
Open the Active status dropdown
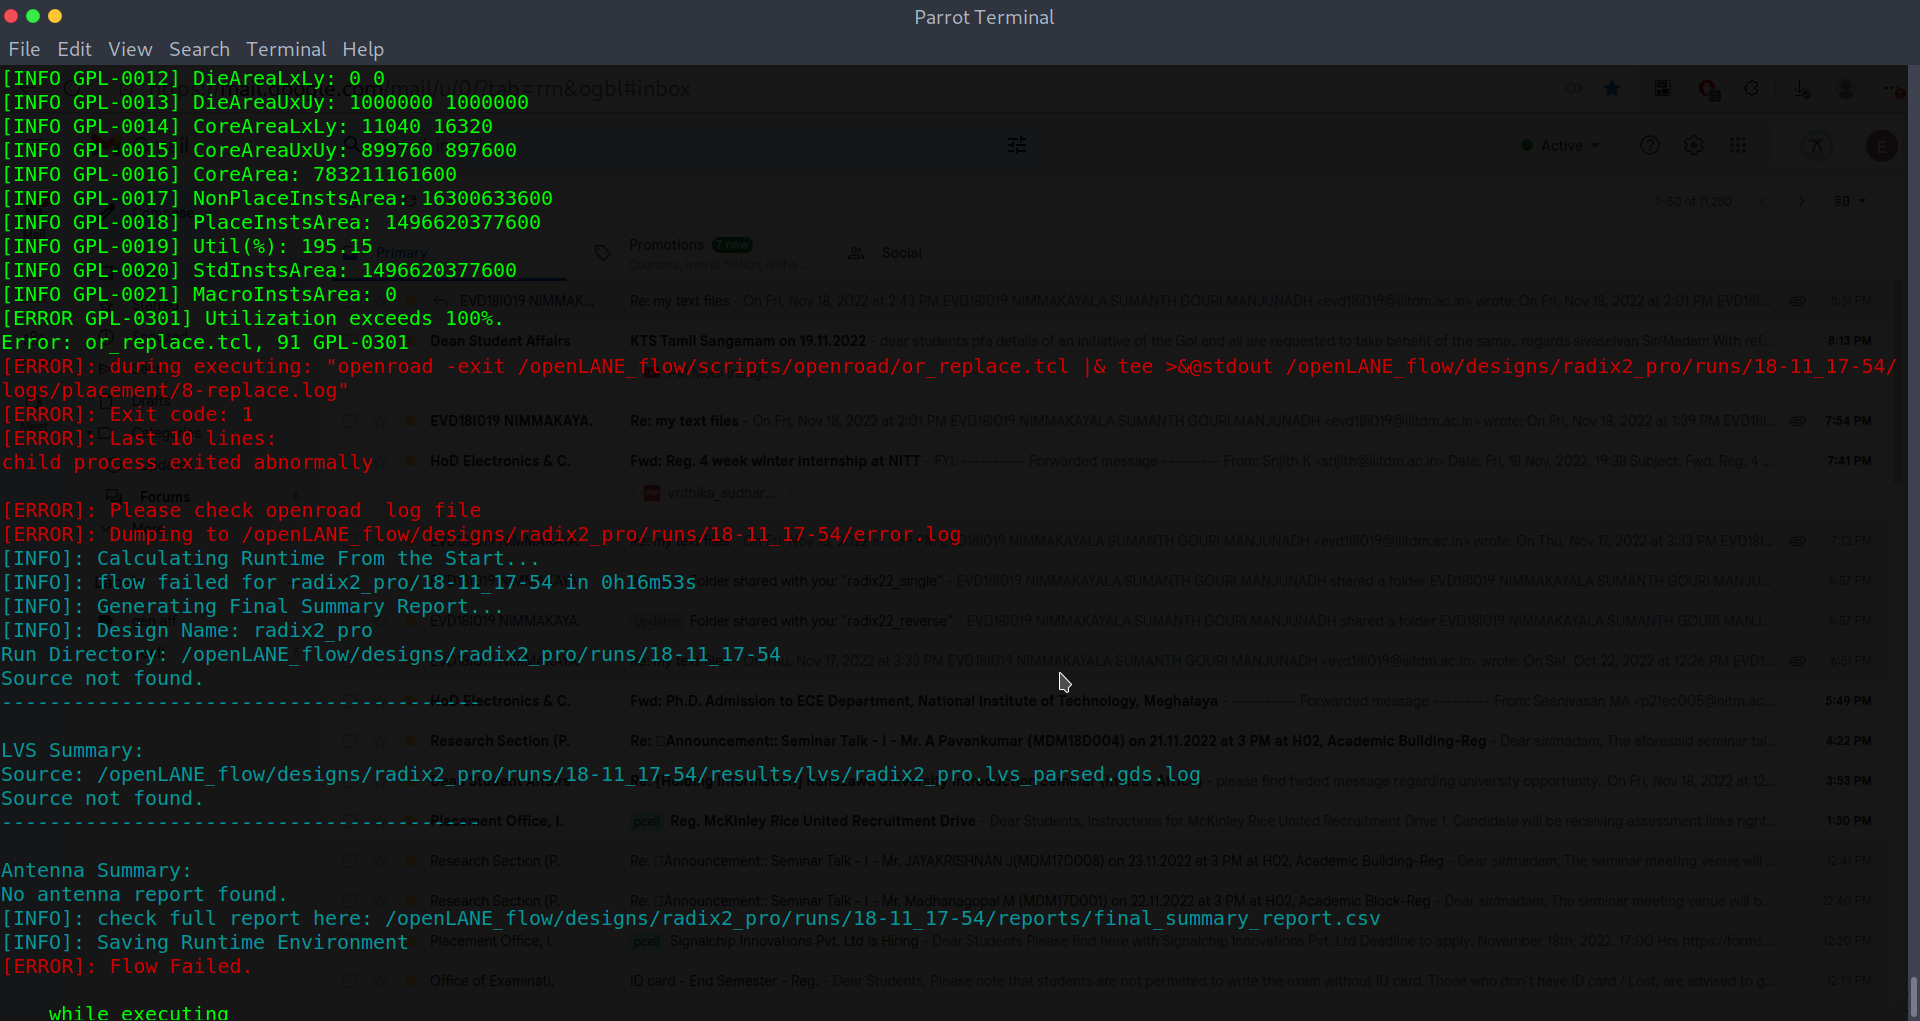coord(1560,145)
